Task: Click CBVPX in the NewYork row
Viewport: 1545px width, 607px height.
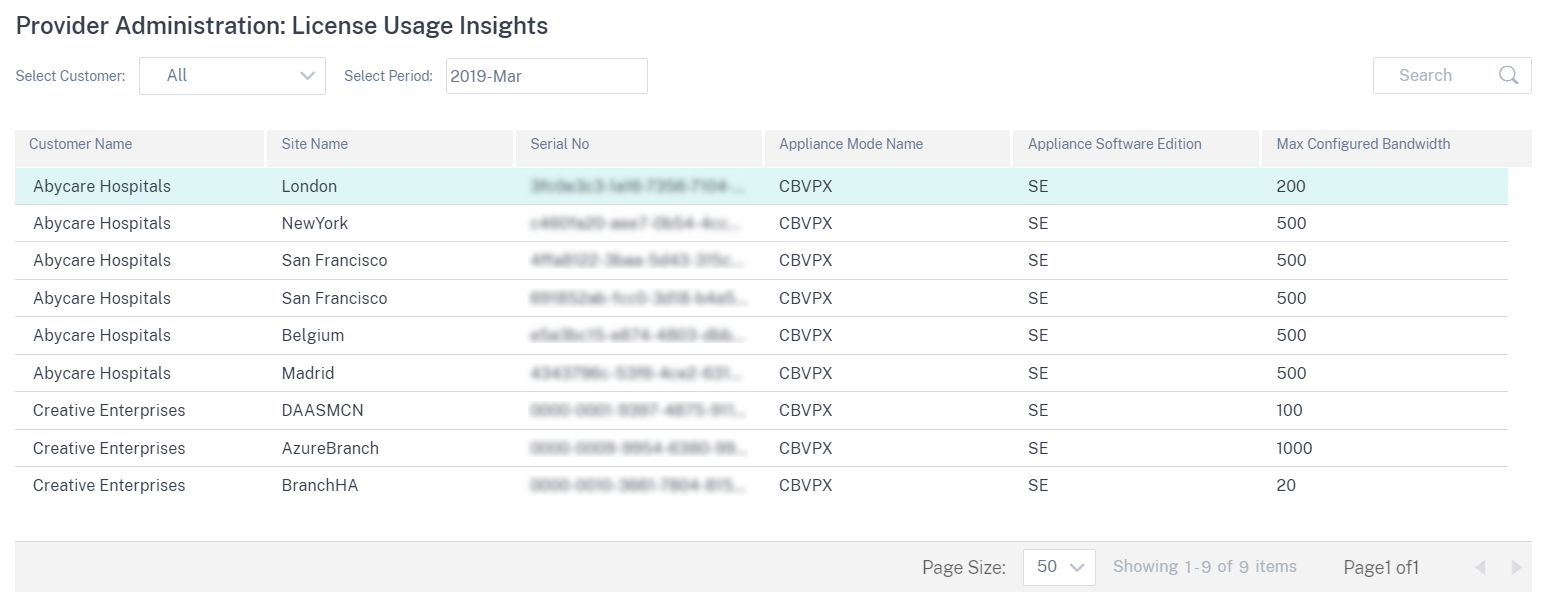Action: point(805,223)
